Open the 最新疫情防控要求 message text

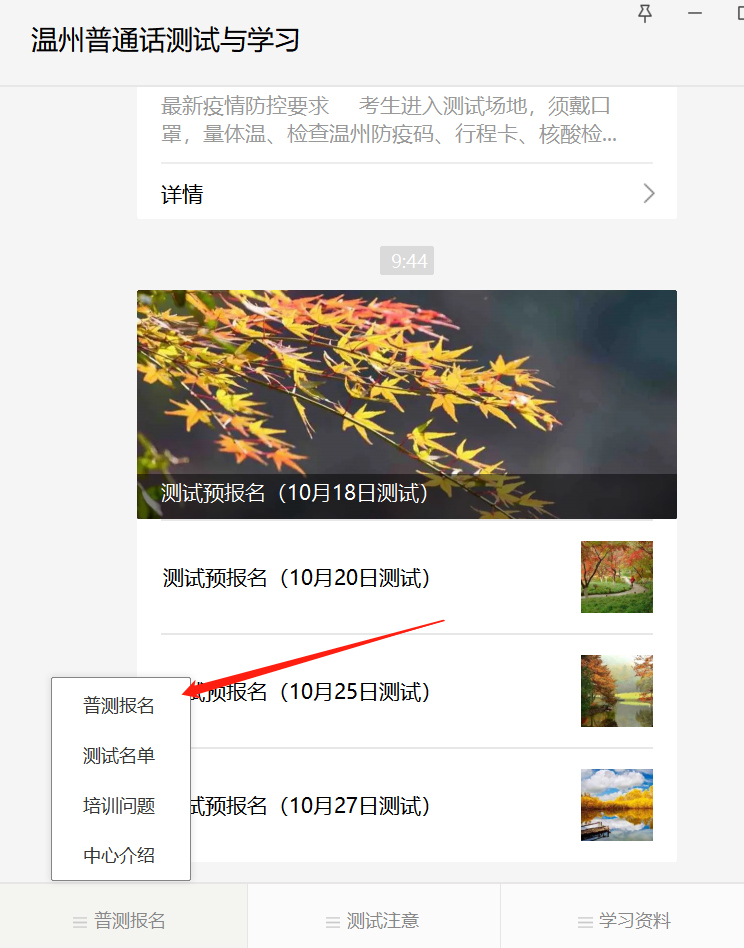389,120
